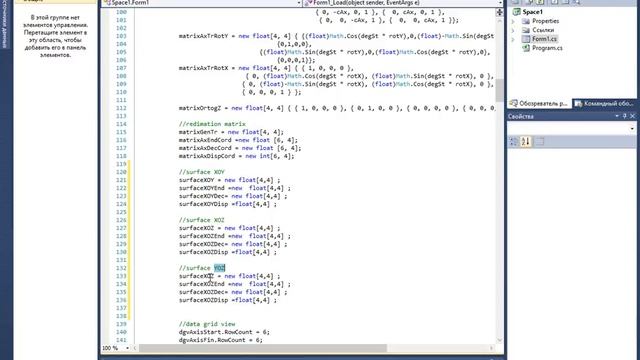The width and height of the screenshot is (640, 360).
Task: Select the Program.cs file
Action: pos(547,48)
